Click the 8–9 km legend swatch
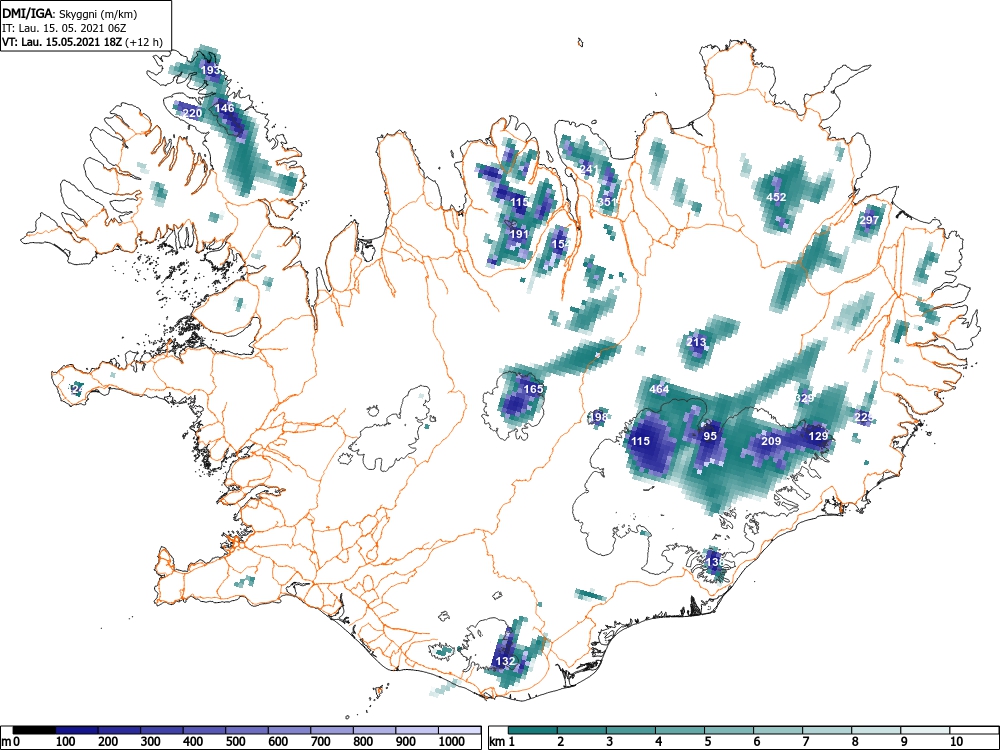 [x=877, y=730]
